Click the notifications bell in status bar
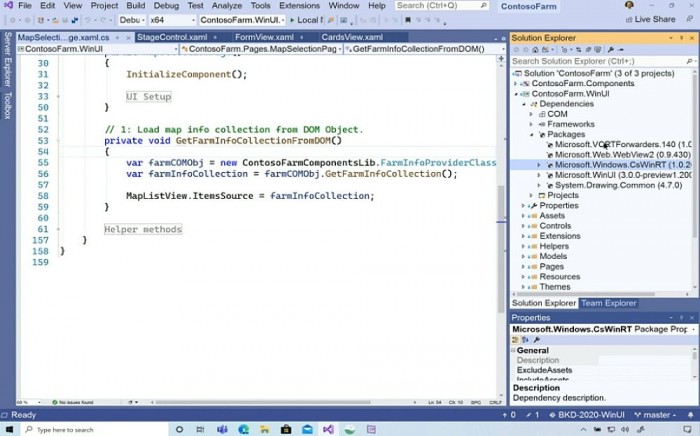The image size is (700, 436). click(688, 415)
